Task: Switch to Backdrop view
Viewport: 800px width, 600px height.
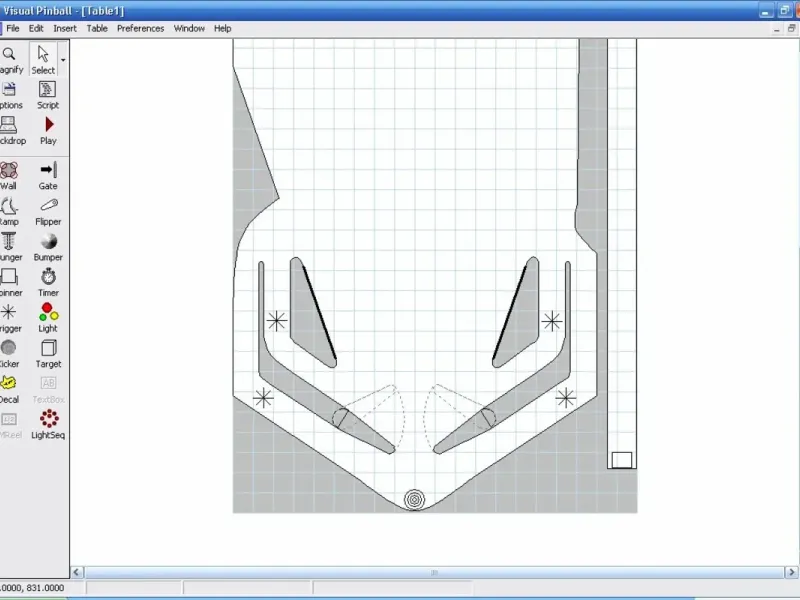Action: tap(10, 131)
